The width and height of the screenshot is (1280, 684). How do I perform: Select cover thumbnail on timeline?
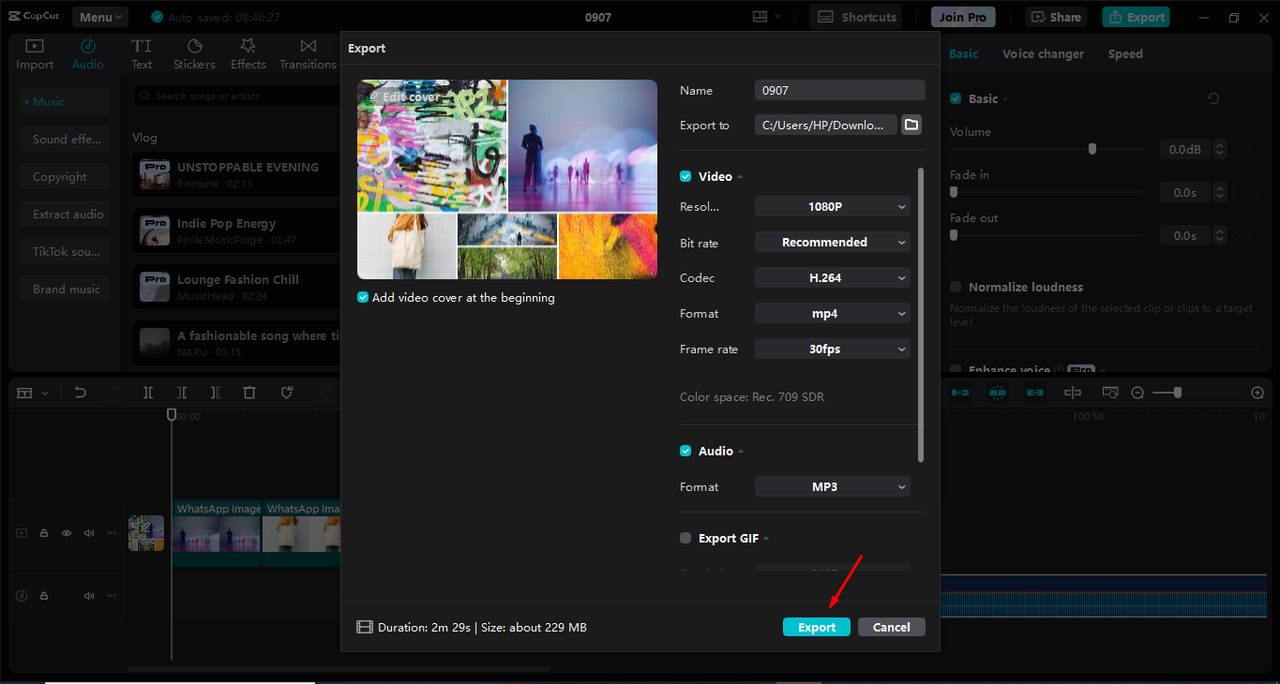pyautogui.click(x=146, y=533)
